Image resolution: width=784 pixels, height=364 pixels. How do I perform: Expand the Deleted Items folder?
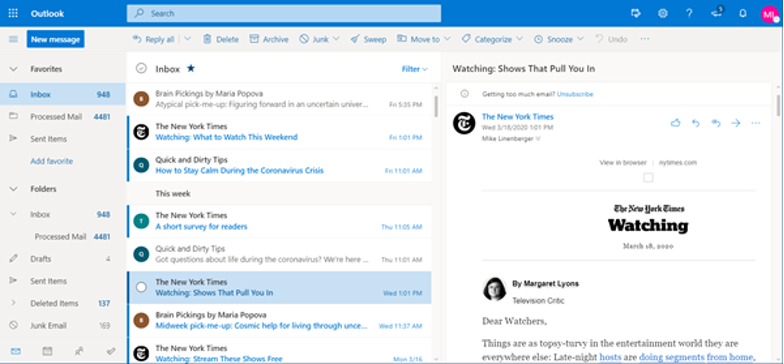[14, 303]
